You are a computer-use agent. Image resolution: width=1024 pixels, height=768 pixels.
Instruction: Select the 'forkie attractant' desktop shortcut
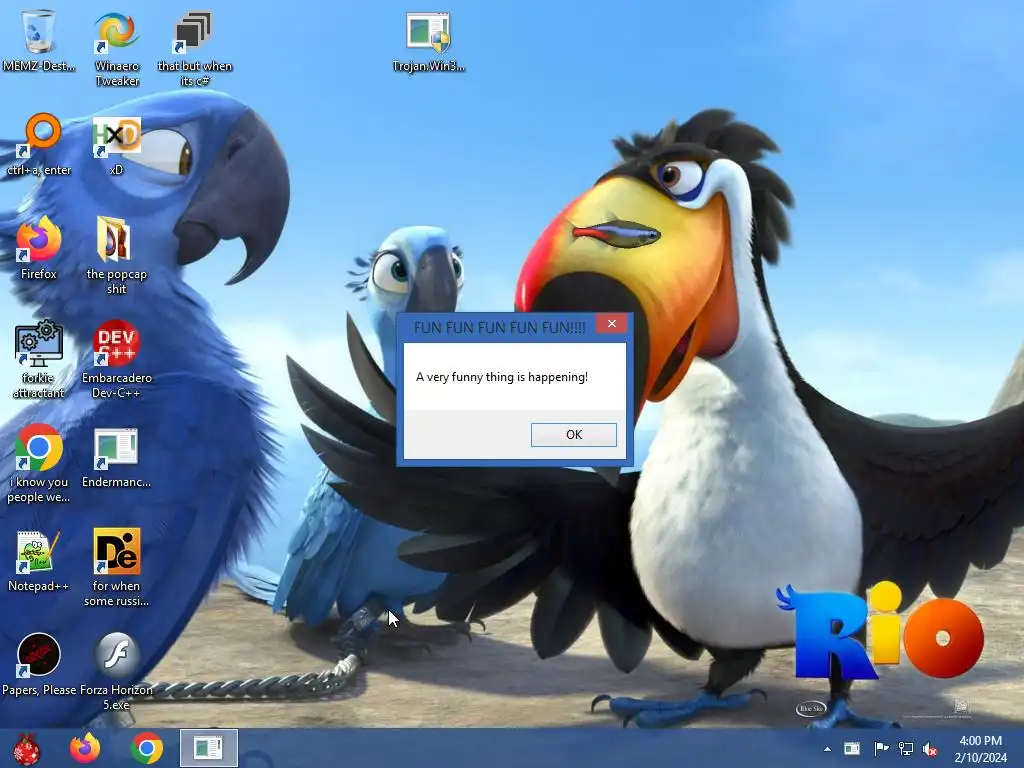click(x=39, y=359)
